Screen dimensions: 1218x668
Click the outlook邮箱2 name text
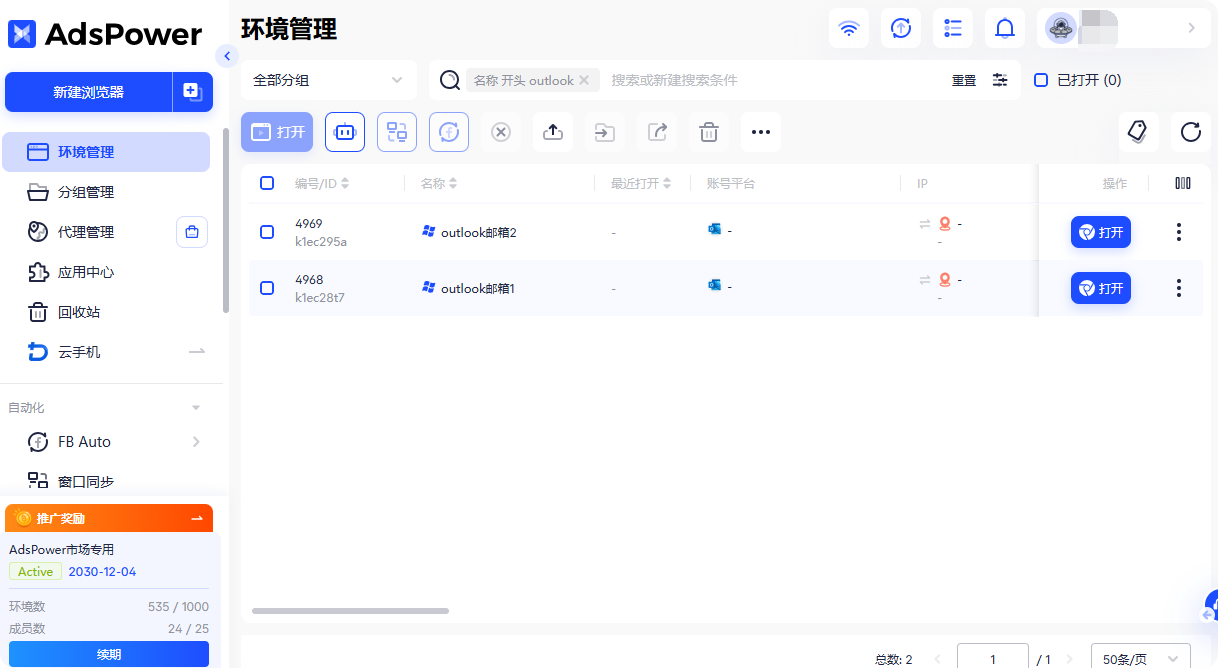click(479, 232)
